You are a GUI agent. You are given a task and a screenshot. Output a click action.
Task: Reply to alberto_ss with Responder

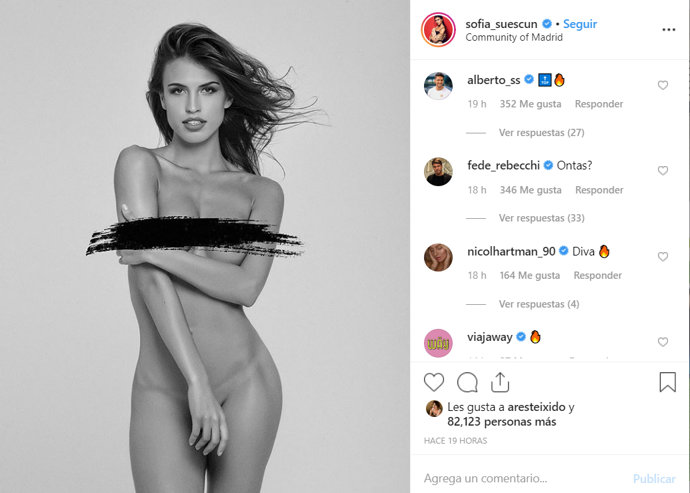(599, 104)
